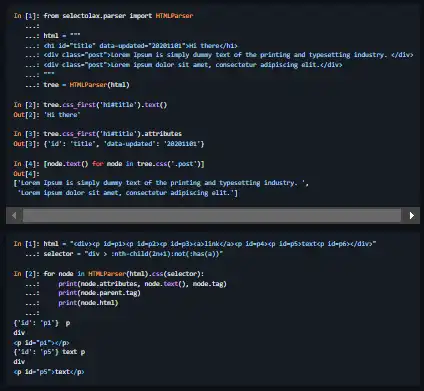Click the h1 id="title" HTML line
This screenshot has width=424, height=391.
click(140, 46)
